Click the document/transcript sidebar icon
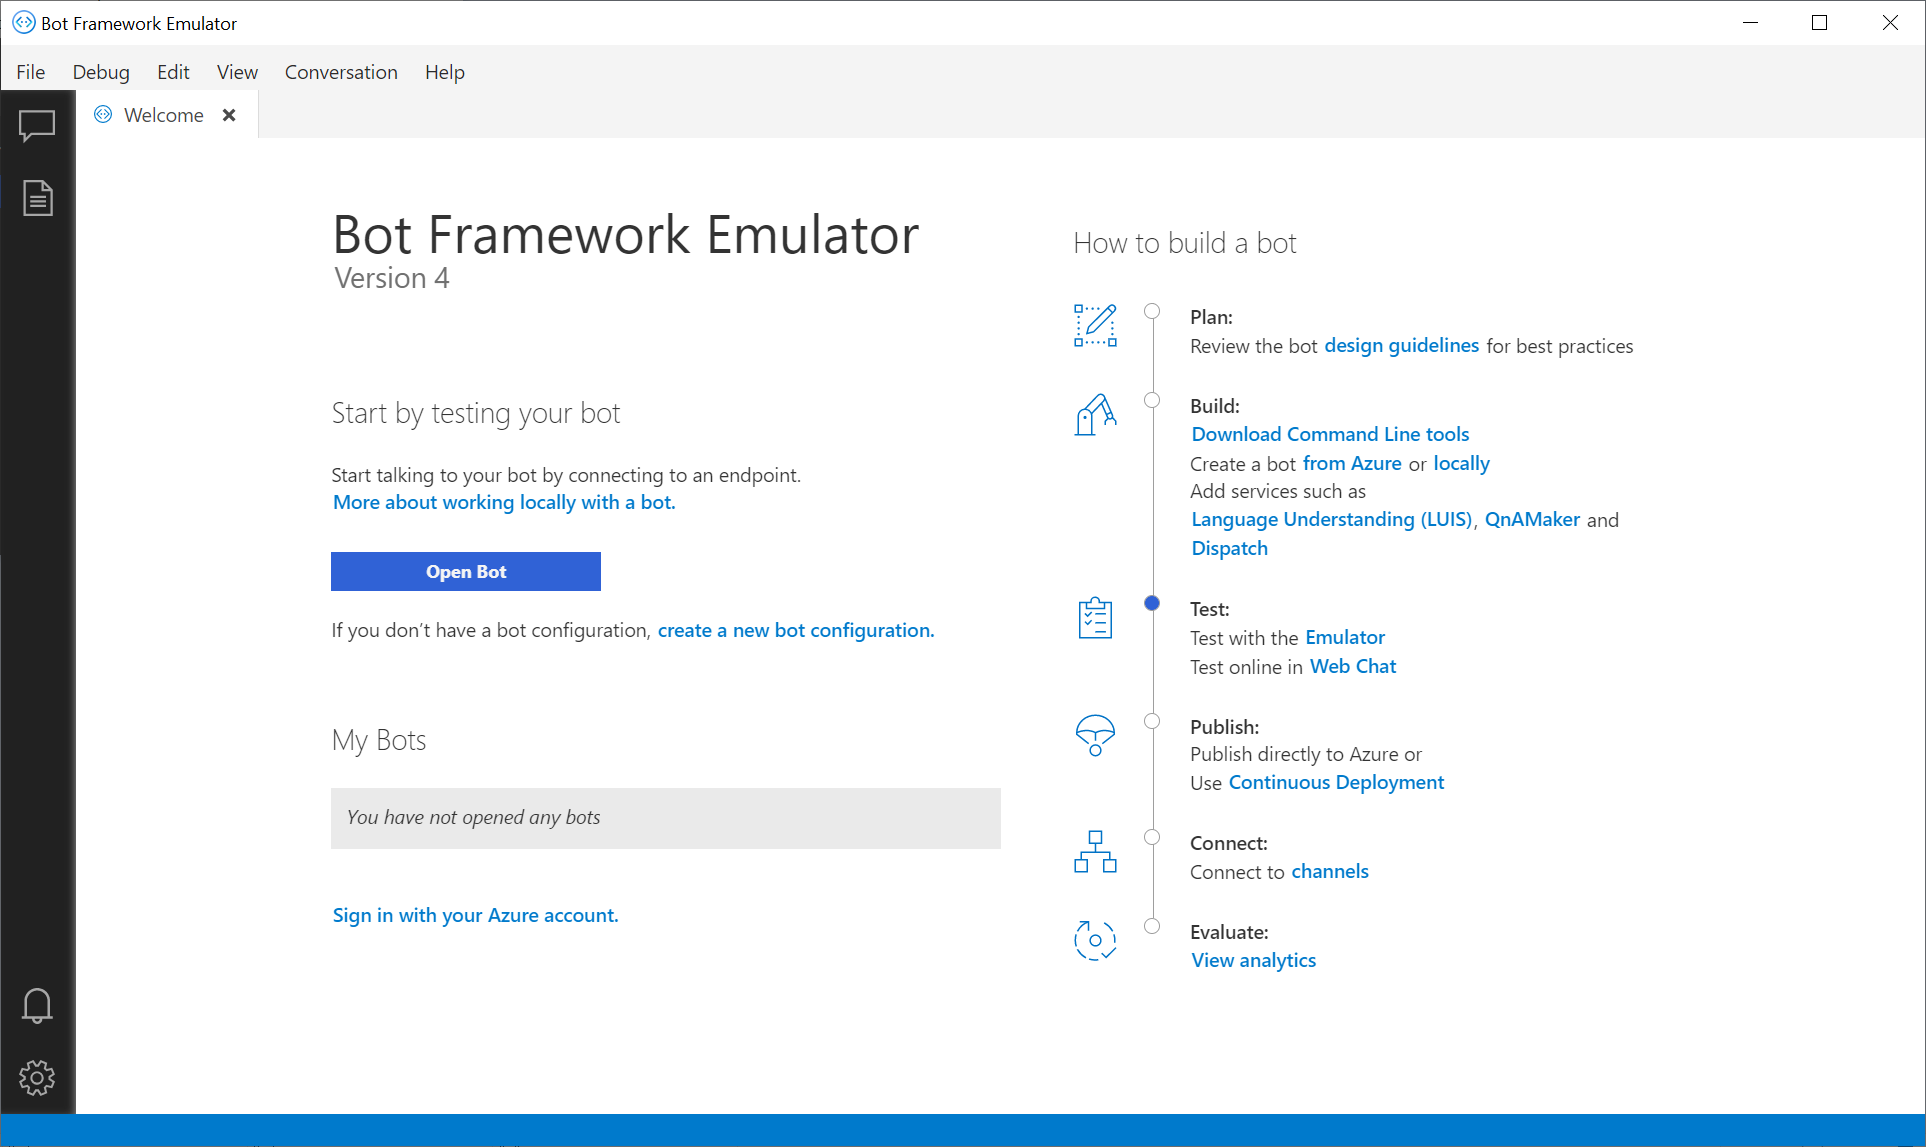This screenshot has height=1147, width=1926. 37,198
